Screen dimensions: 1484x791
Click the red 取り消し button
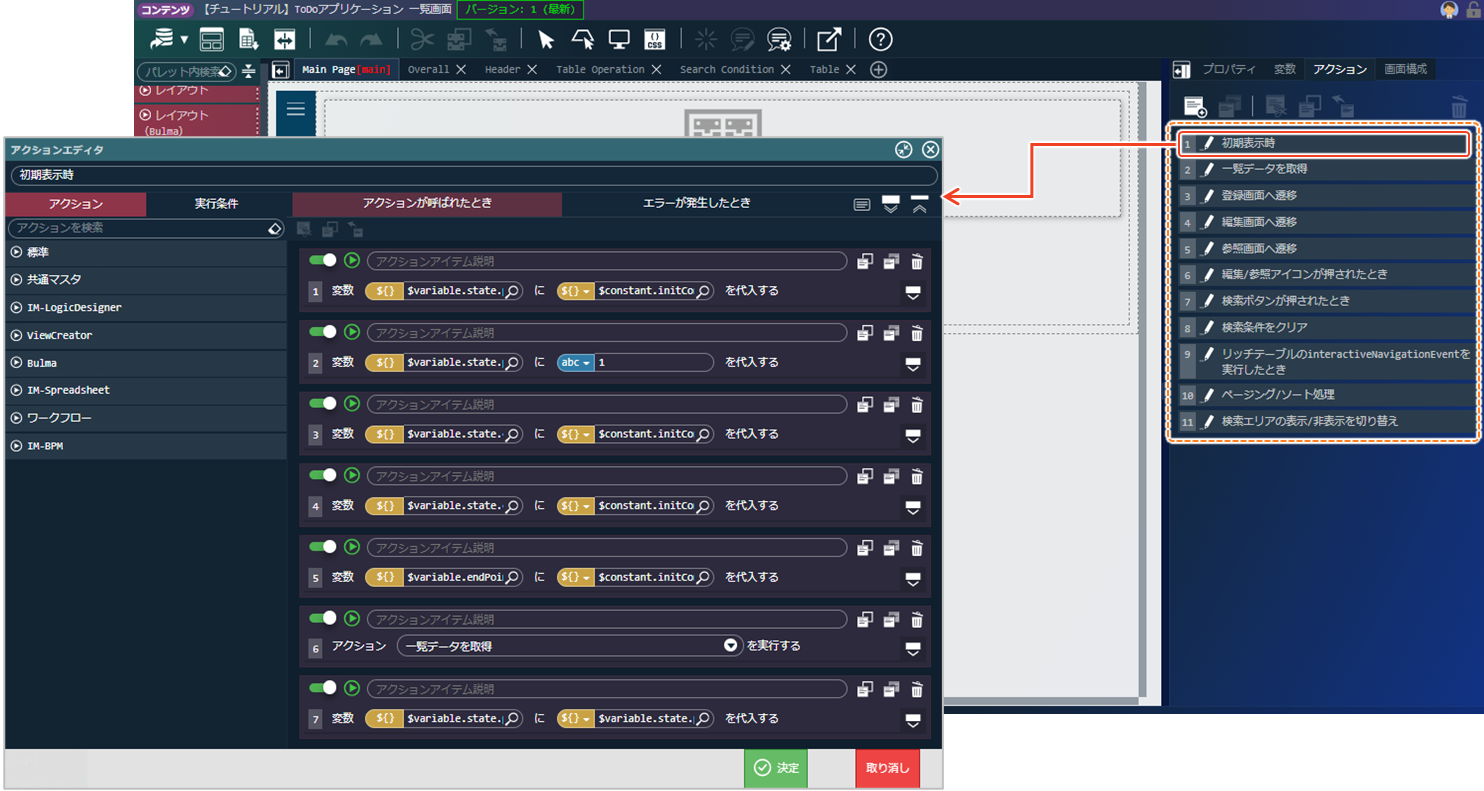[887, 768]
